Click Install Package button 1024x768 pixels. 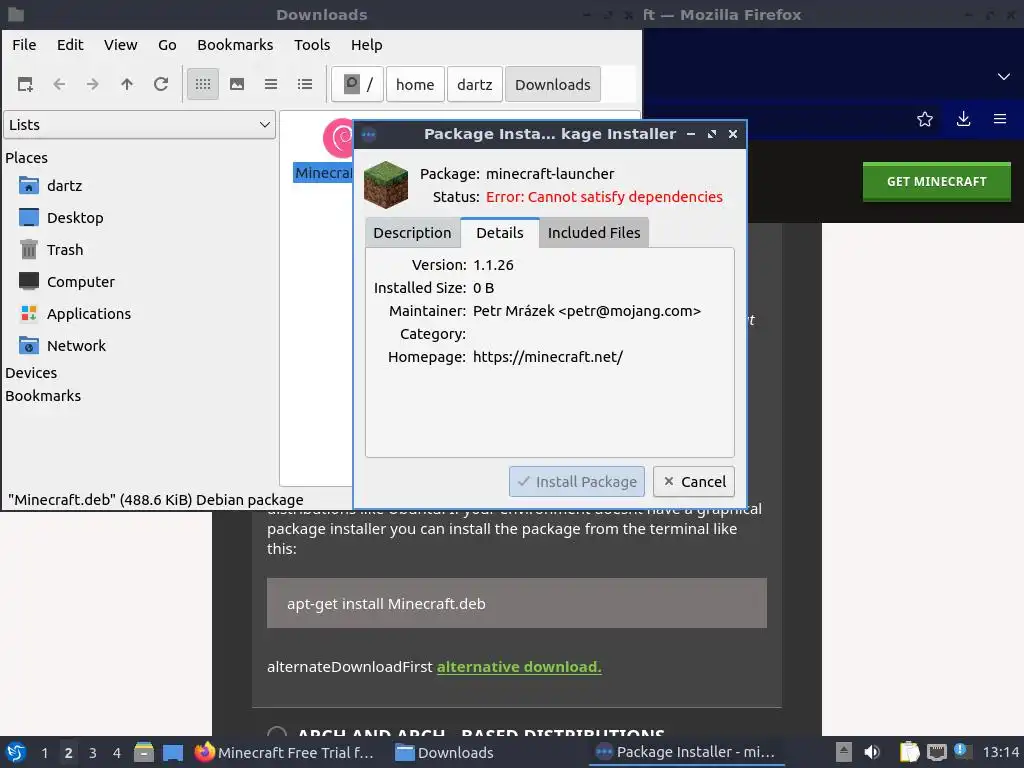pos(577,481)
